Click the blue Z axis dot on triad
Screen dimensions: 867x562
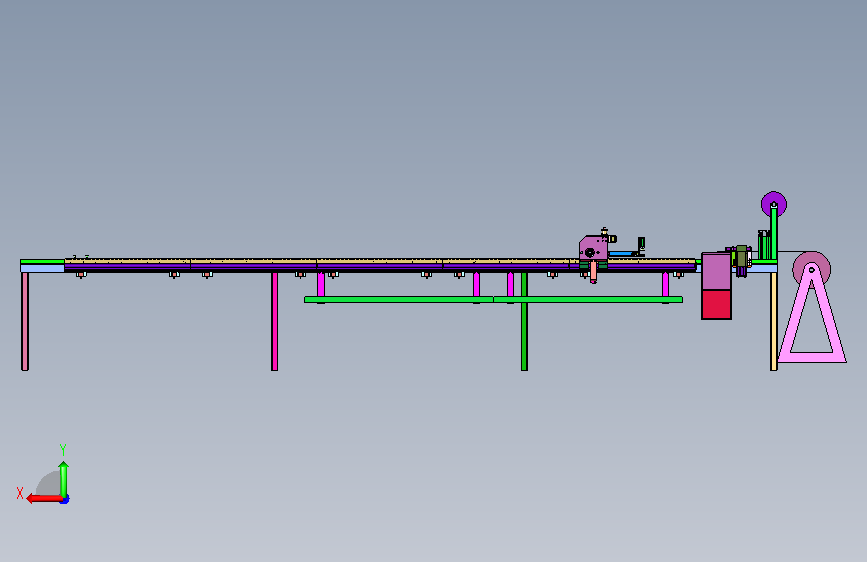pos(65,500)
